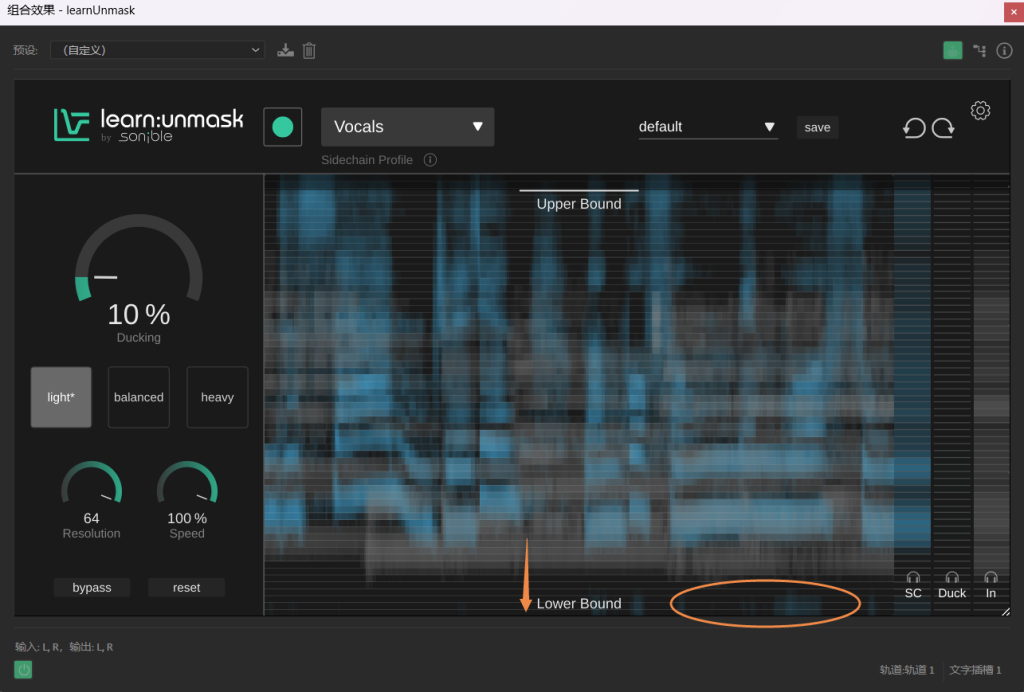Click the Ducking amount dial
The height and width of the screenshot is (692, 1024).
[x=139, y=268]
